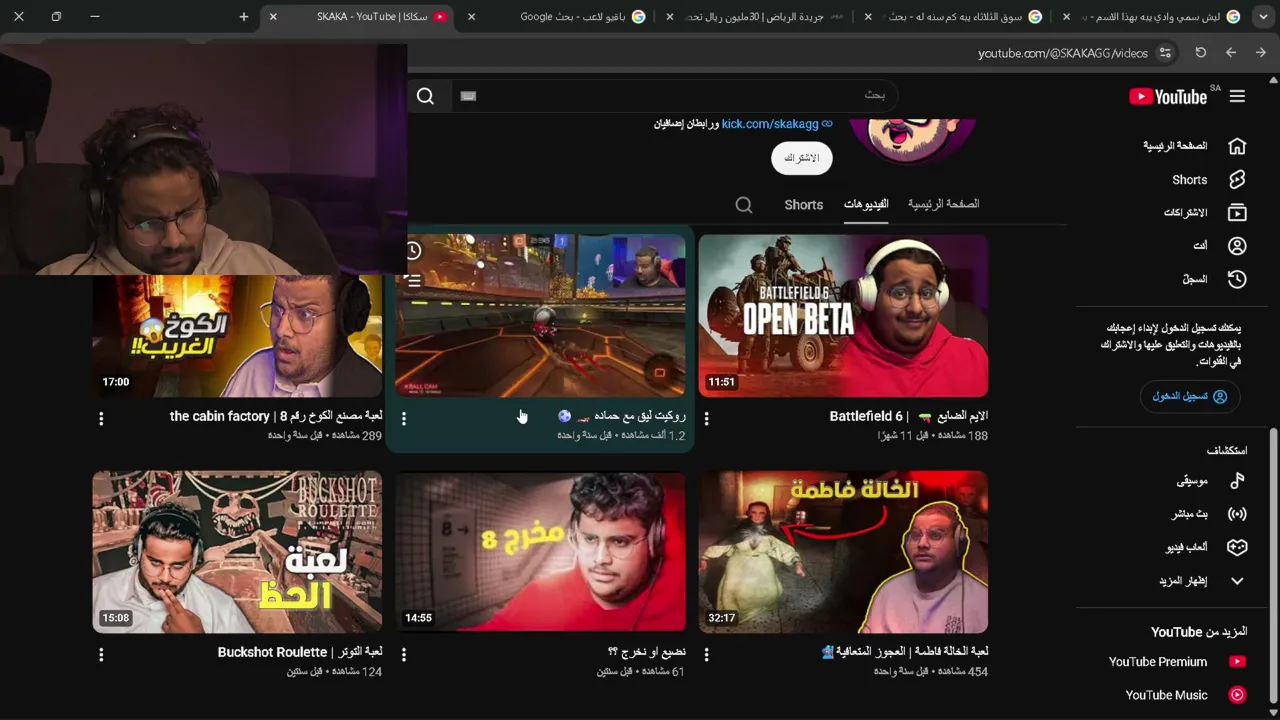The image size is (1280, 720).
Task: Open Shorts icon in the sidebar
Action: tap(1237, 180)
